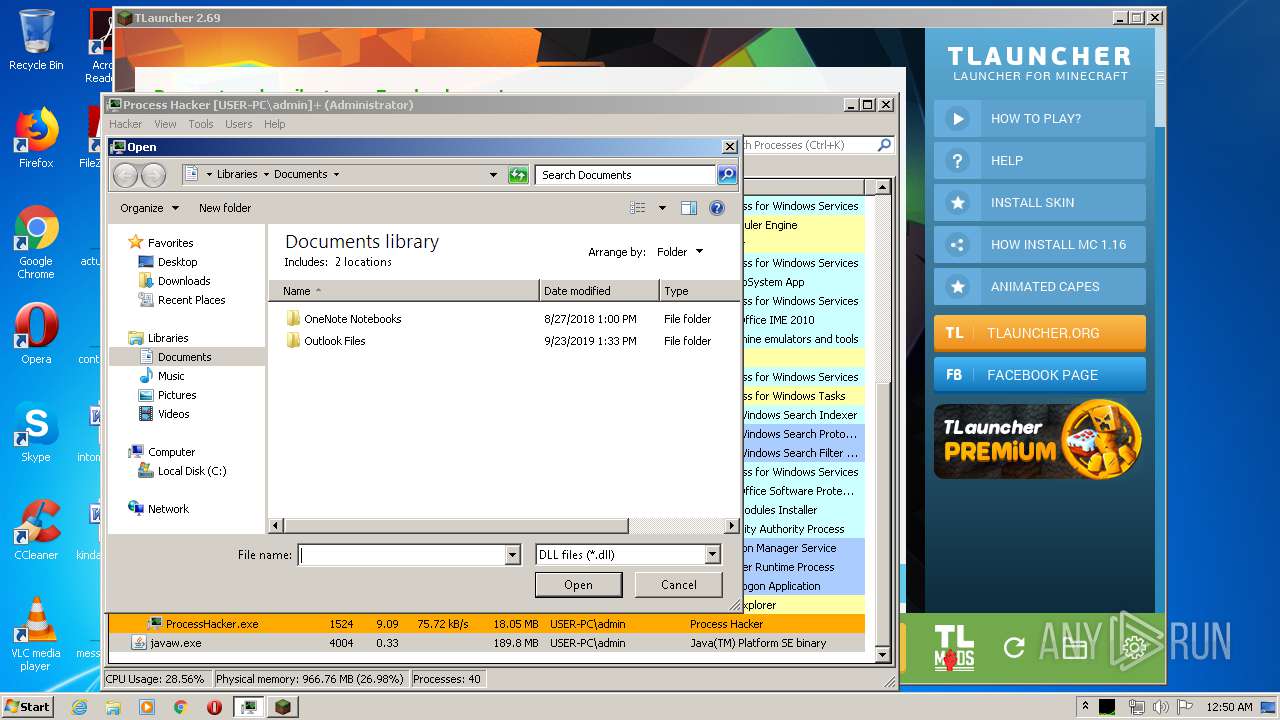Open the views dropdown arrow
This screenshot has width=1280, height=720.
click(x=662, y=208)
